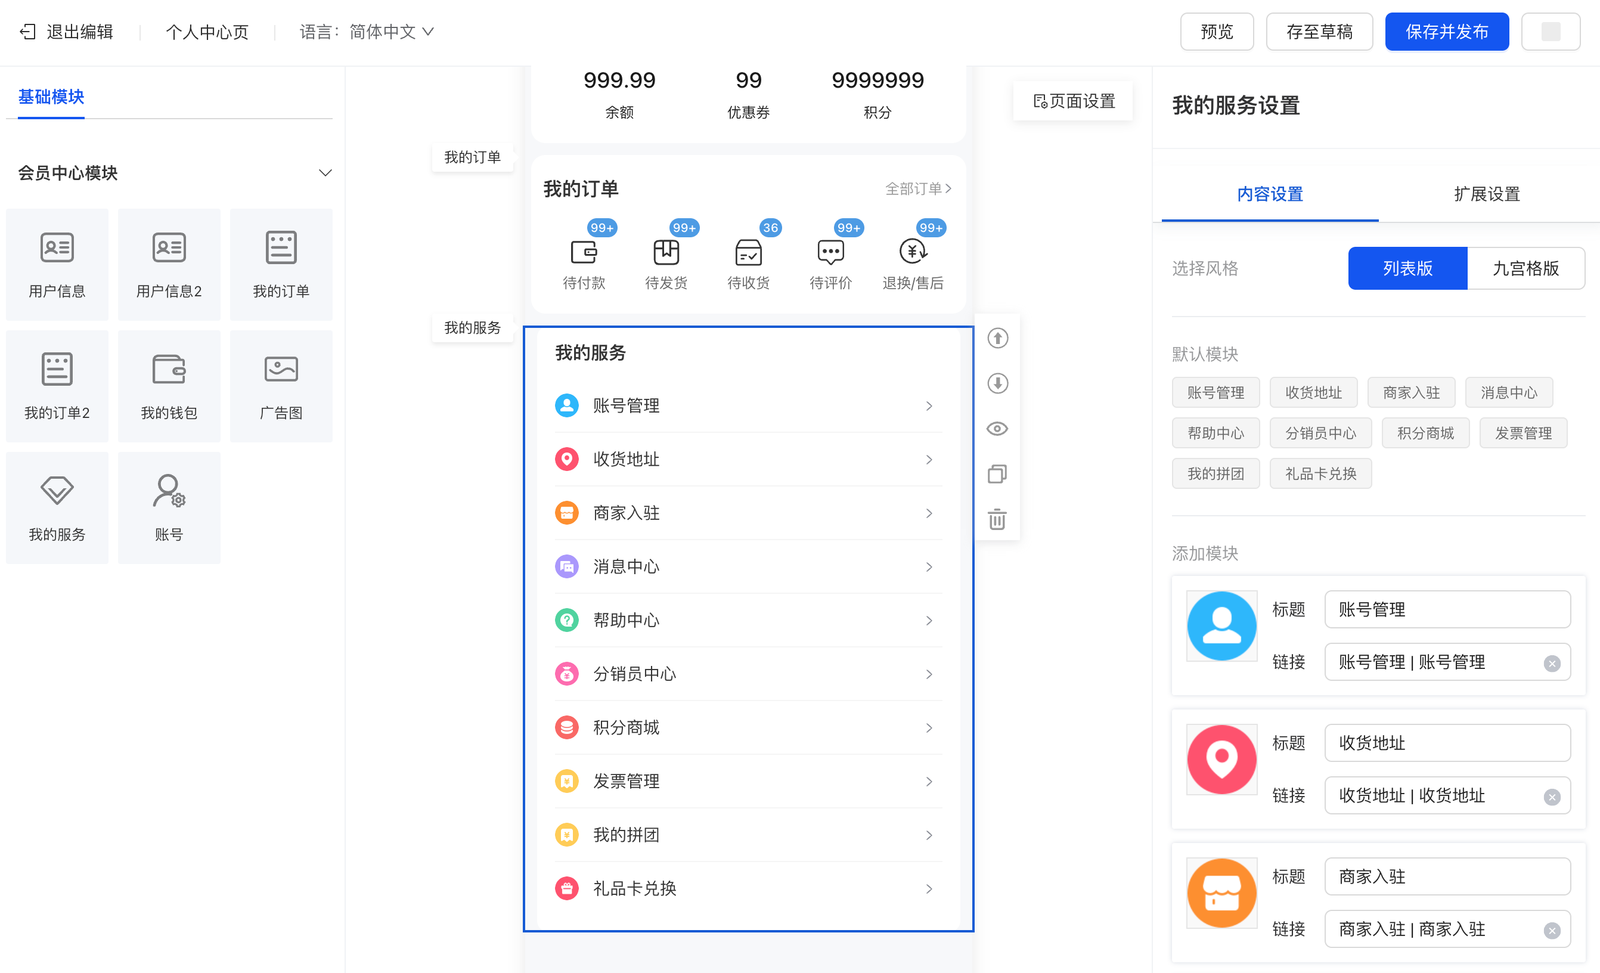Add the 我的钱包 wallet module

click(x=169, y=386)
